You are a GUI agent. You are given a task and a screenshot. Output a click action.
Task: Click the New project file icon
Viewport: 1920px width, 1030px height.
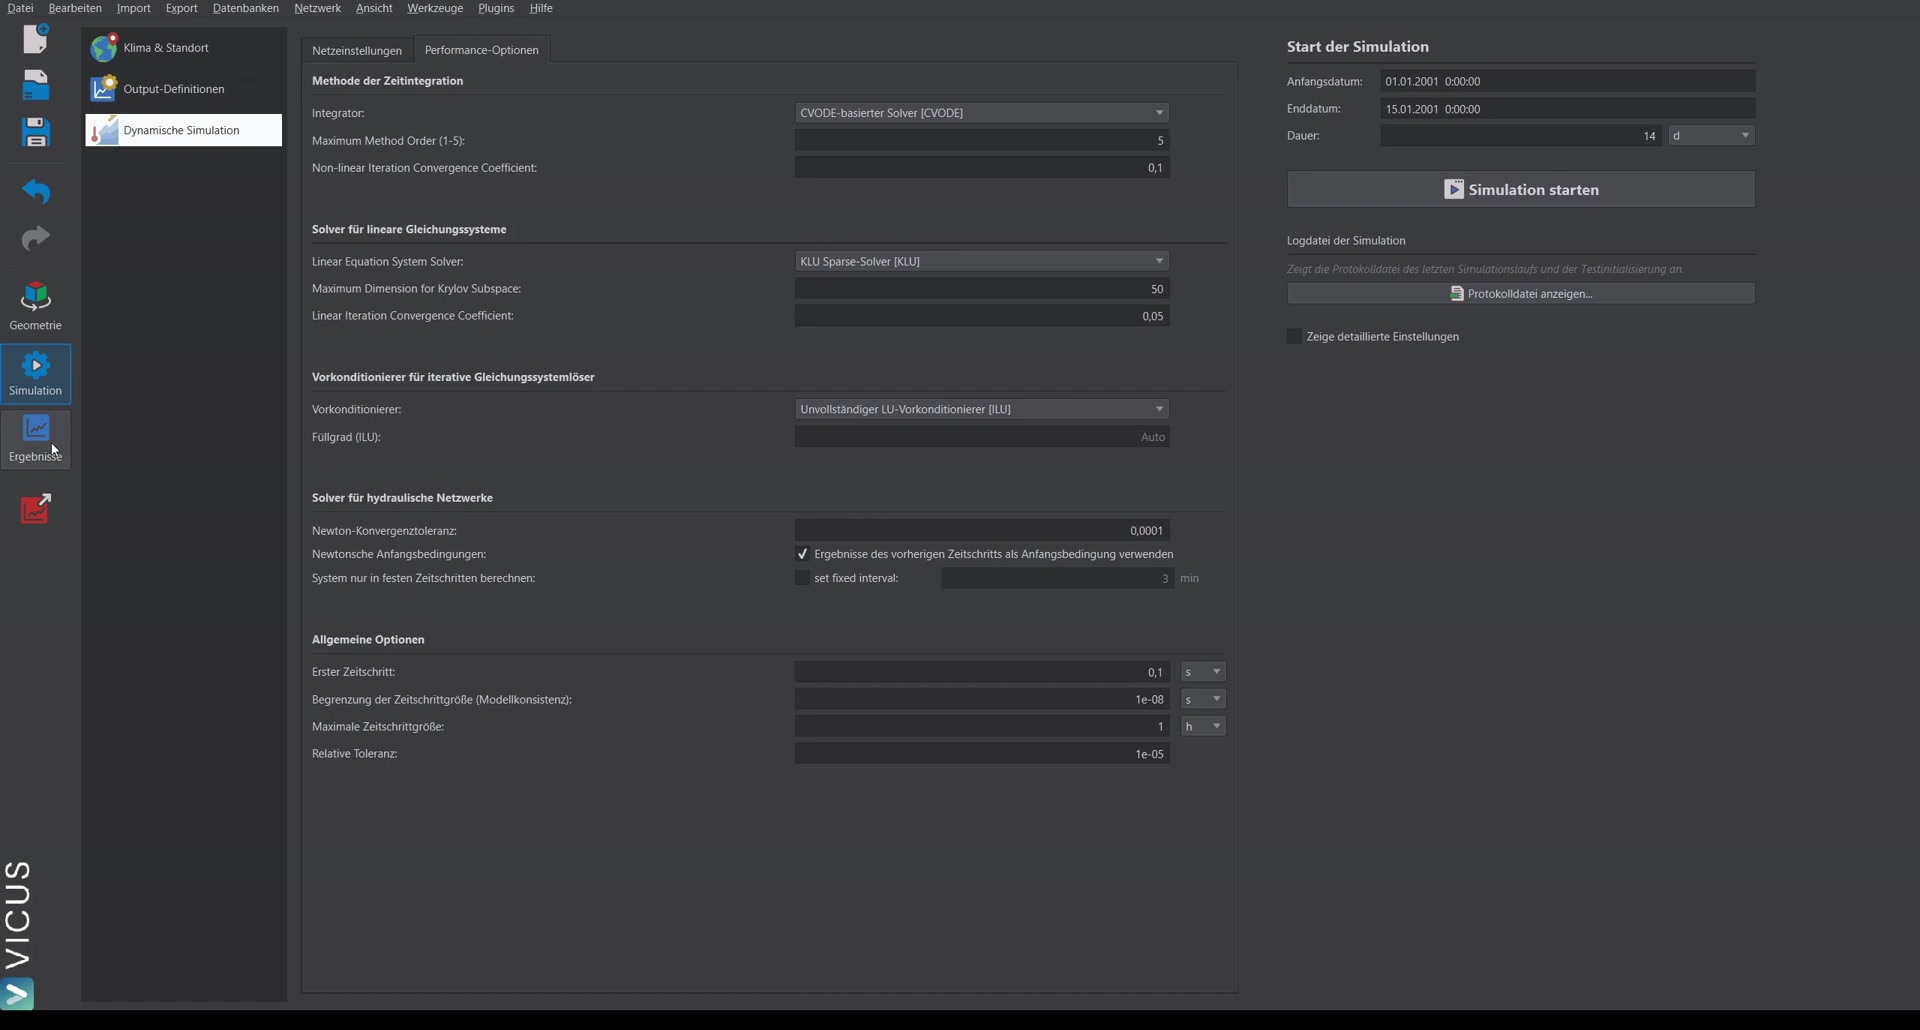(36, 38)
